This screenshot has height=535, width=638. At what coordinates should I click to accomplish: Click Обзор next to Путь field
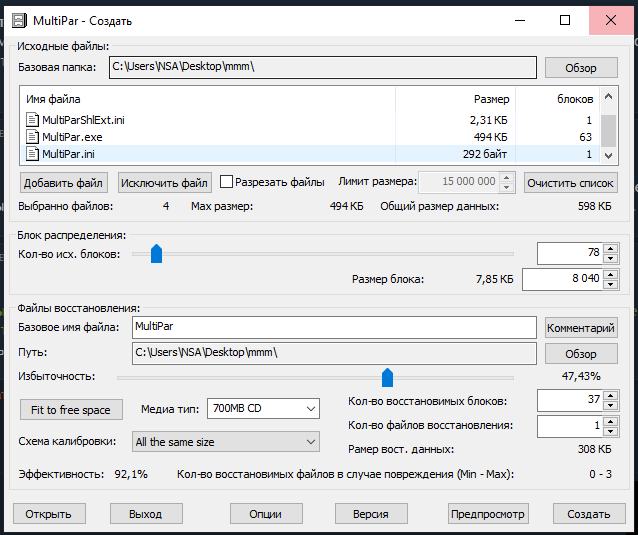(x=581, y=354)
